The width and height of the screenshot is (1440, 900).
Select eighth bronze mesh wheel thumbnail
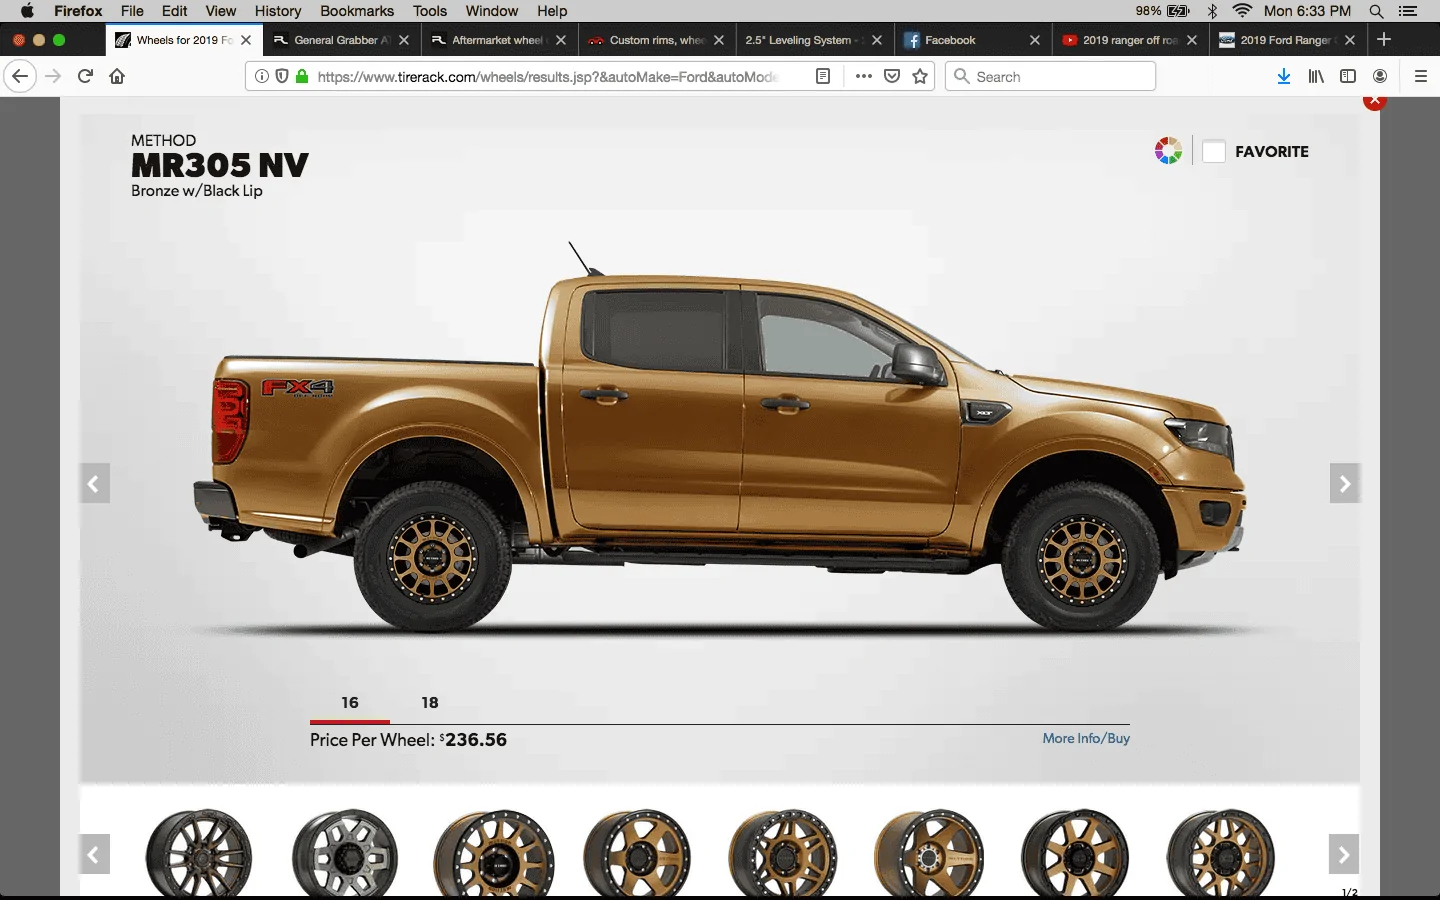click(x=1221, y=853)
